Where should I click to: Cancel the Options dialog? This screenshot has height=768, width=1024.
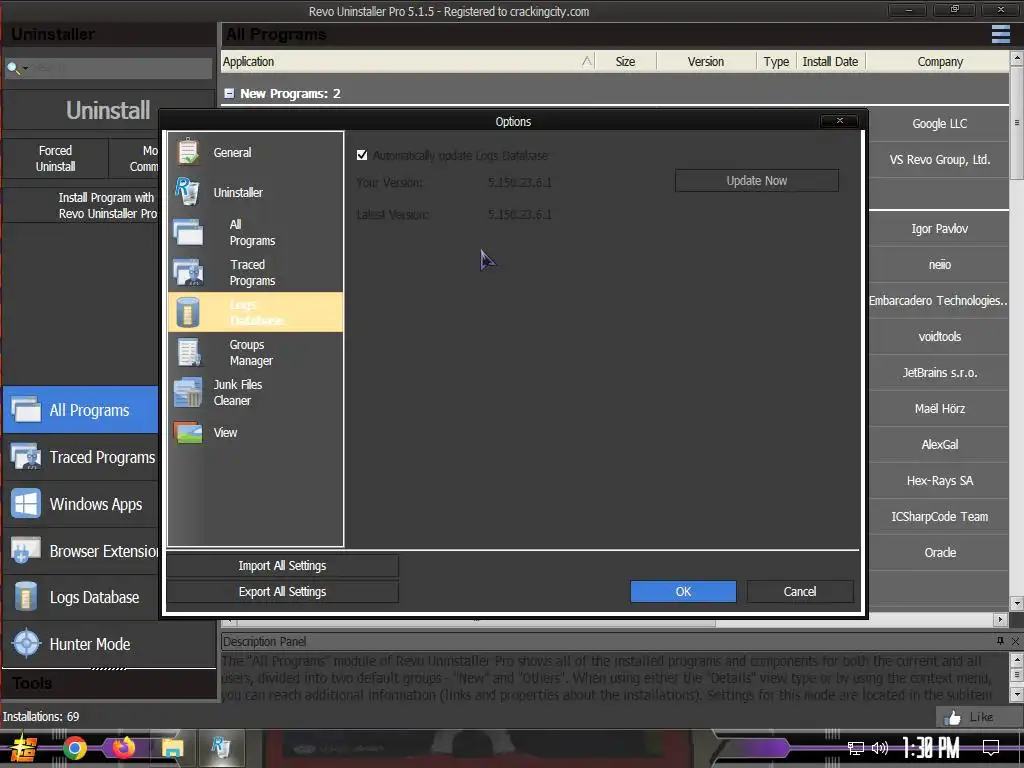[x=799, y=592]
